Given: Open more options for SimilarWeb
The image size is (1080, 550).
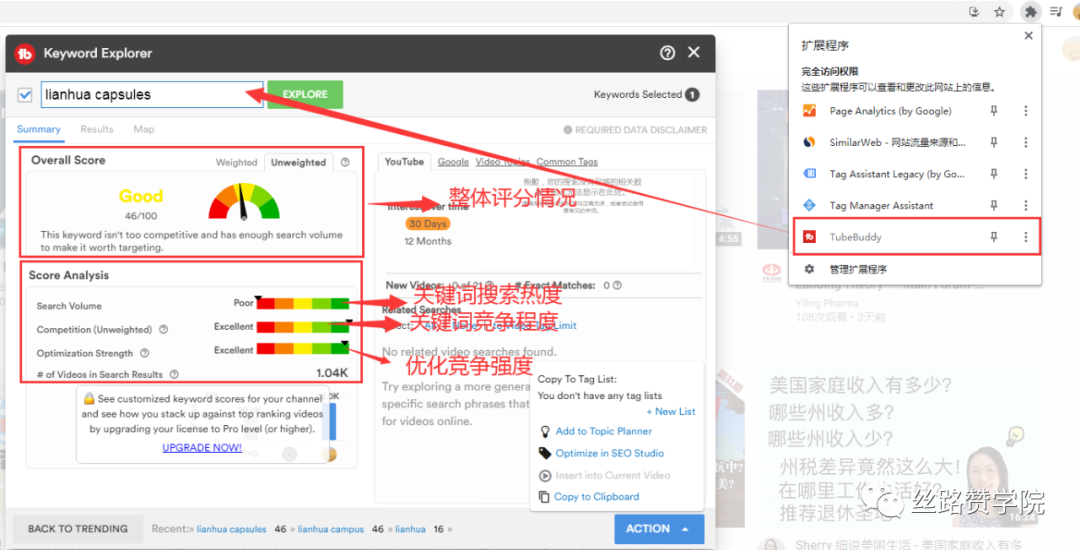Looking at the screenshot, I should (1026, 142).
